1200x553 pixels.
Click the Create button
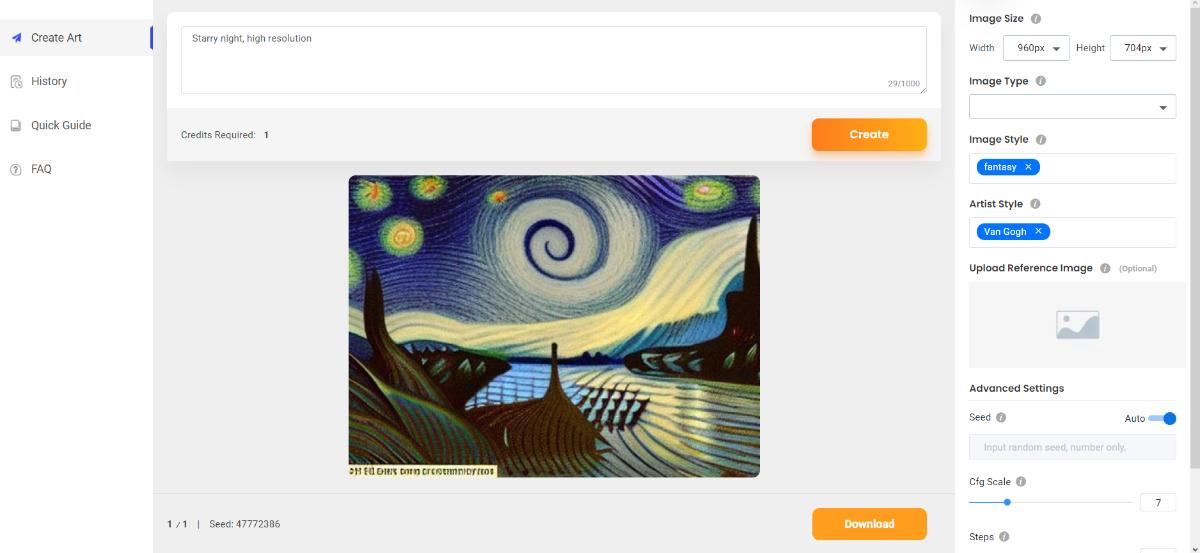click(x=869, y=134)
